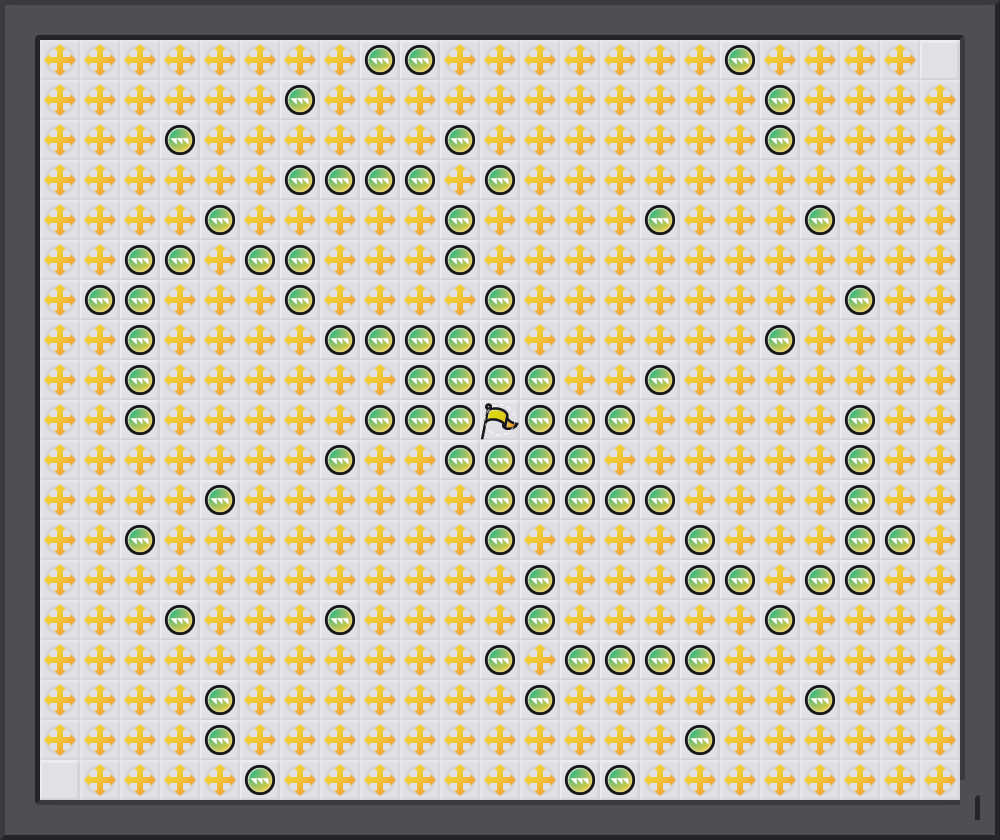Click the small dark bar on the frame's bottom-right
The height and width of the screenshot is (840, 1000).
(x=977, y=807)
